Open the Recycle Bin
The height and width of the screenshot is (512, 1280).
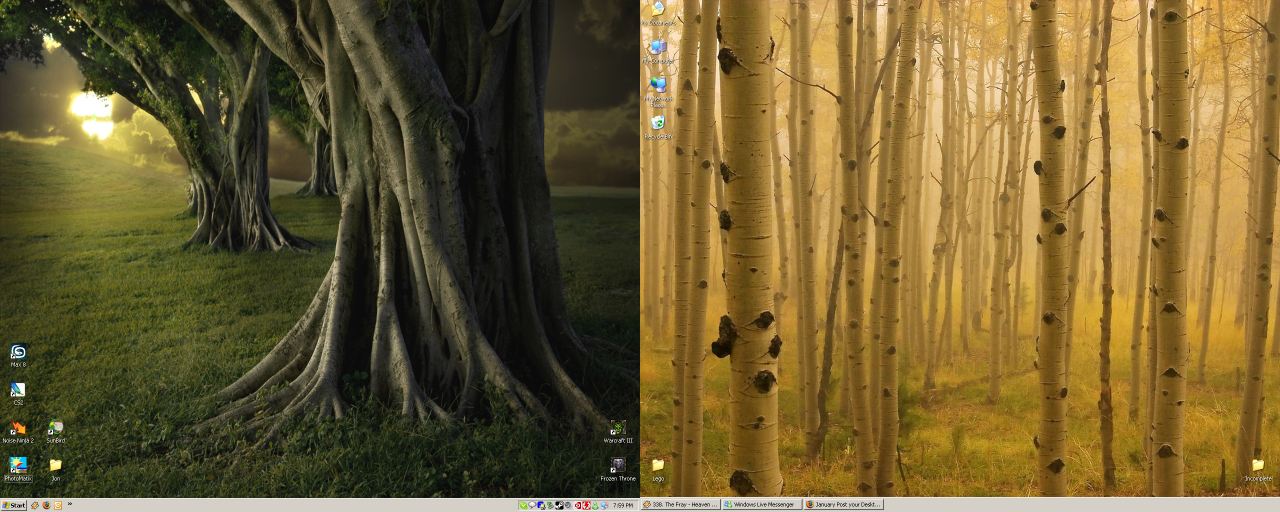(658, 126)
